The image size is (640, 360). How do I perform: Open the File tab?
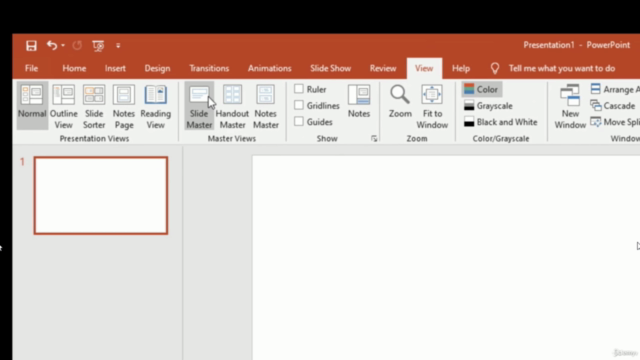pyautogui.click(x=31, y=69)
